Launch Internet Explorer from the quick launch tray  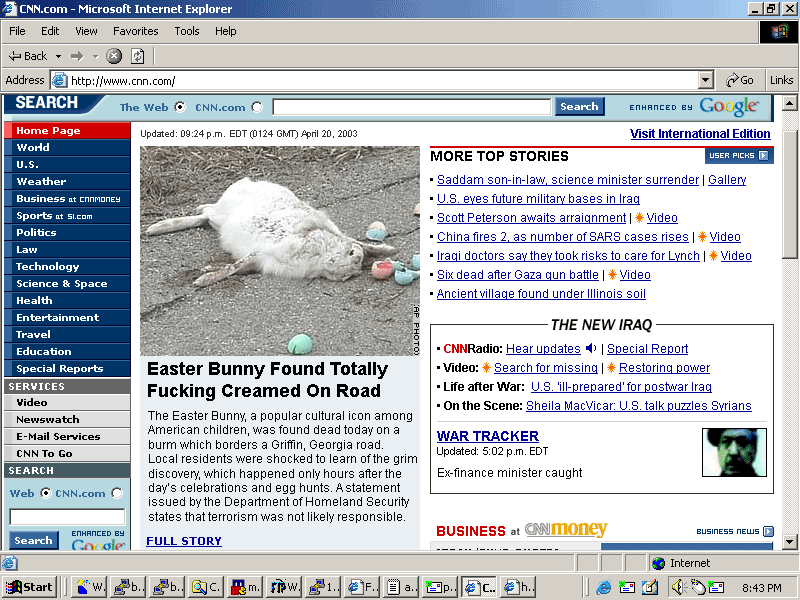pyautogui.click(x=604, y=588)
